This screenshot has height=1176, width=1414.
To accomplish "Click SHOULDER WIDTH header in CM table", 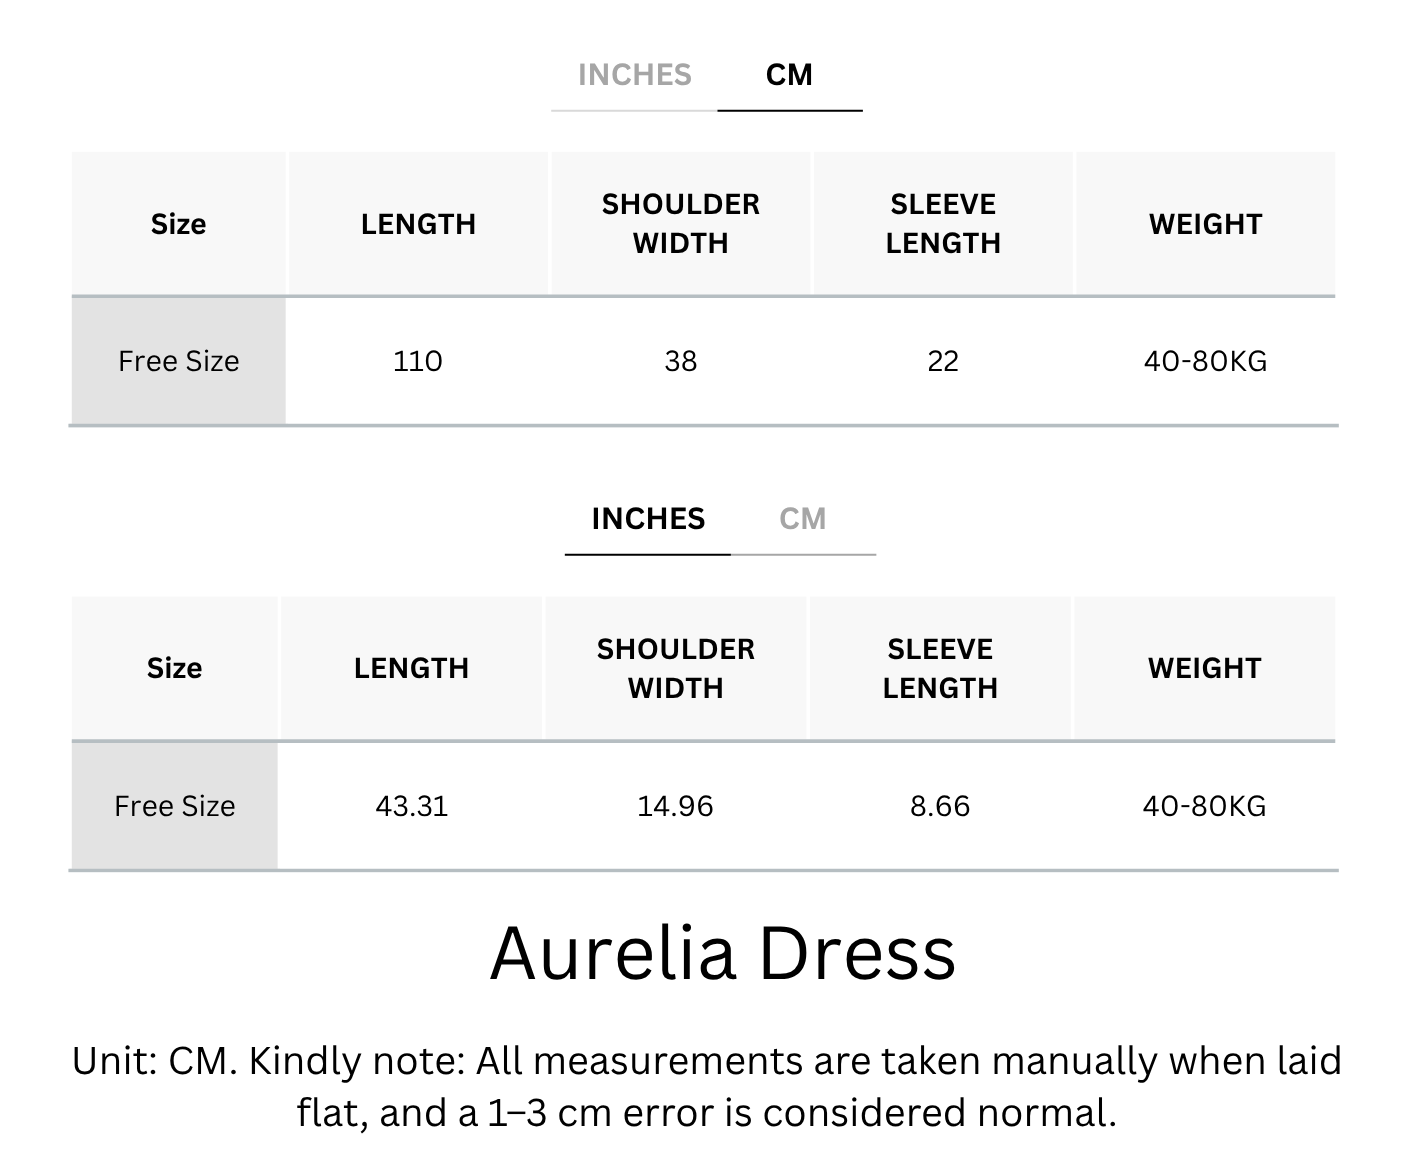I will (x=681, y=224).
